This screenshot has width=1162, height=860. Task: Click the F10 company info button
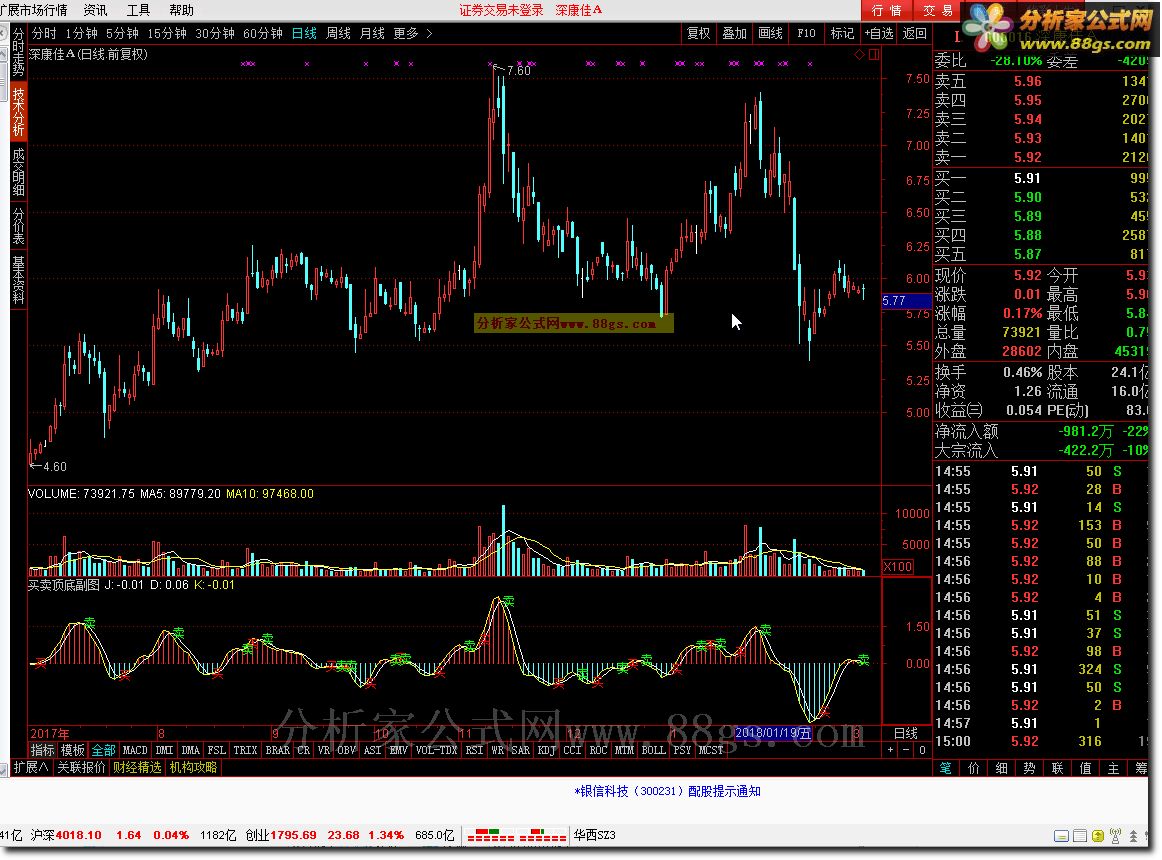pyautogui.click(x=806, y=33)
